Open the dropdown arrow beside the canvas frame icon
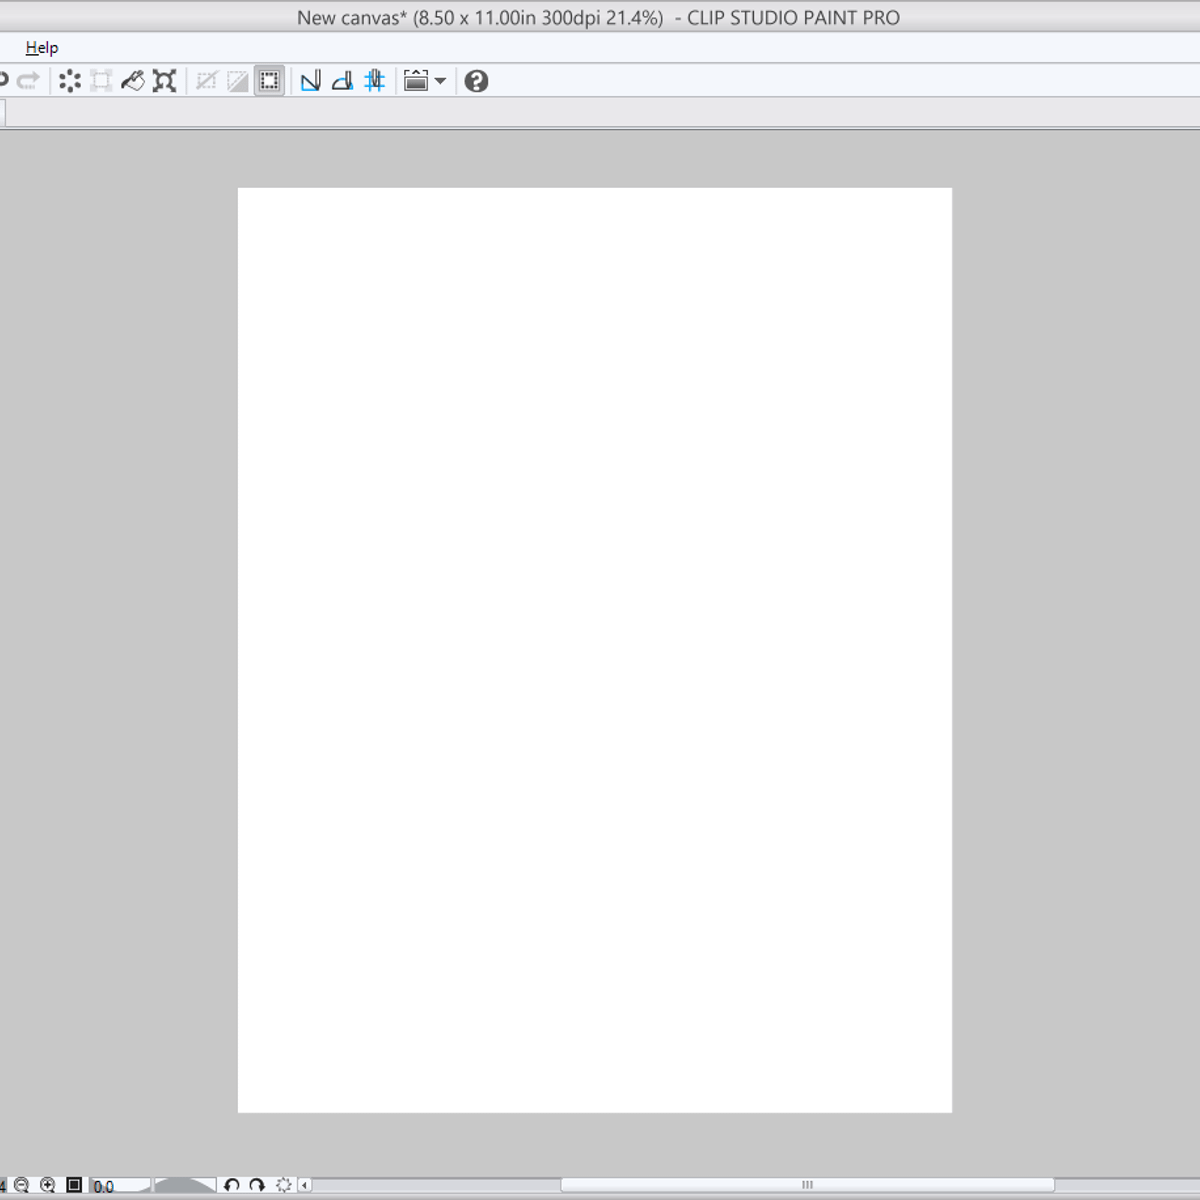Screen dimensions: 1200x1200 point(440,81)
